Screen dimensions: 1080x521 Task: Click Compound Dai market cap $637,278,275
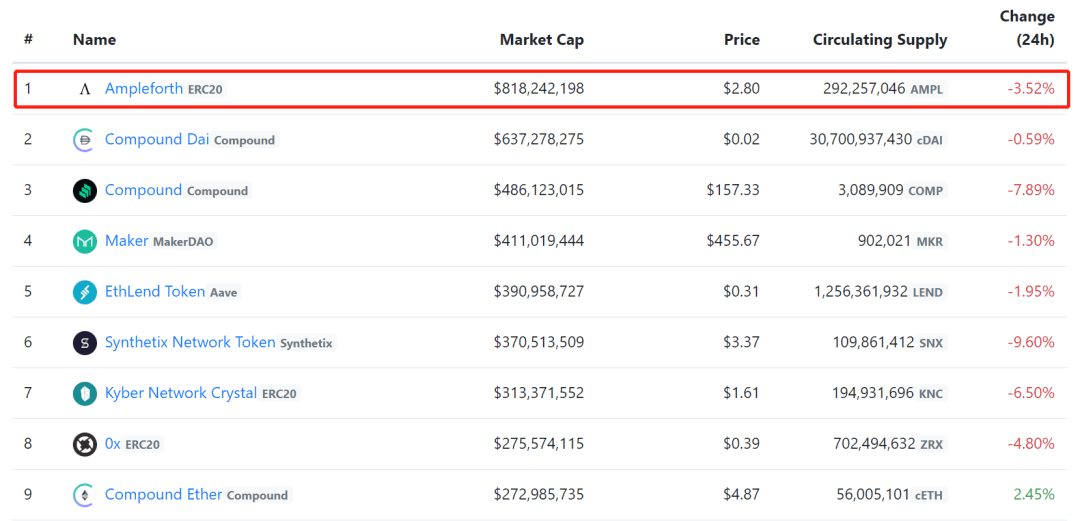[x=539, y=139]
